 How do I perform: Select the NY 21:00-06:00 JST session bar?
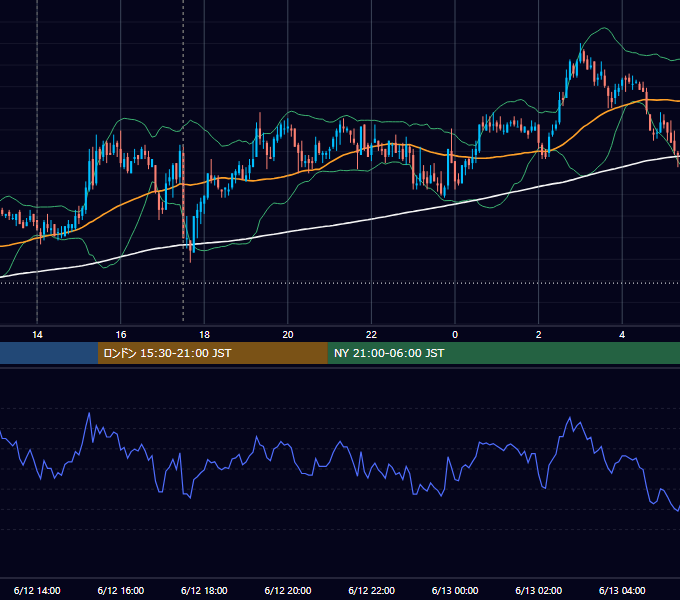click(503, 353)
